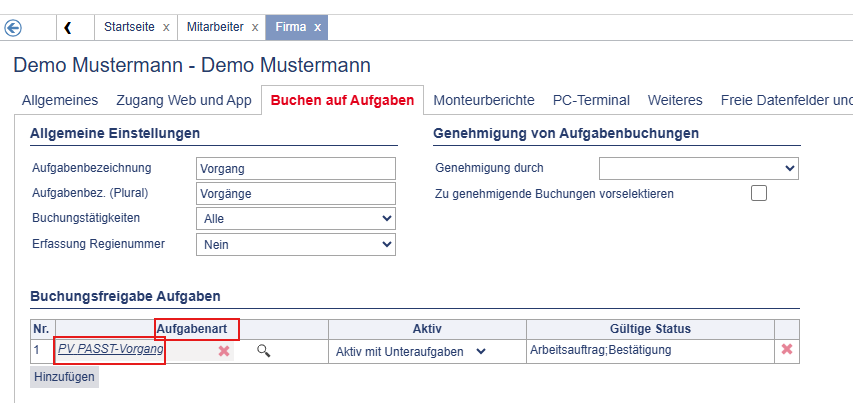This screenshot has height=403, width=853.
Task: Toggle Zu genehmigende Buchungen vorselektieren checkbox
Action: click(x=759, y=193)
